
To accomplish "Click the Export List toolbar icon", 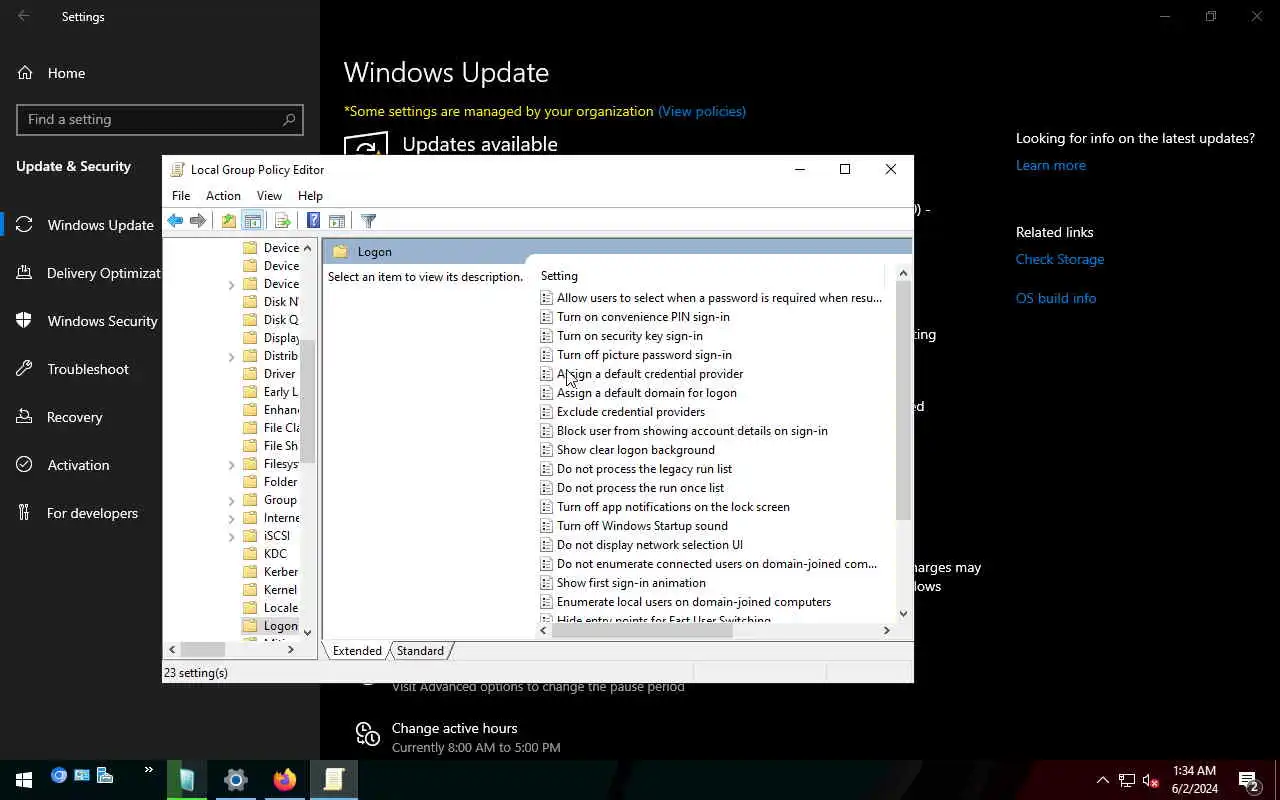I will (282, 221).
